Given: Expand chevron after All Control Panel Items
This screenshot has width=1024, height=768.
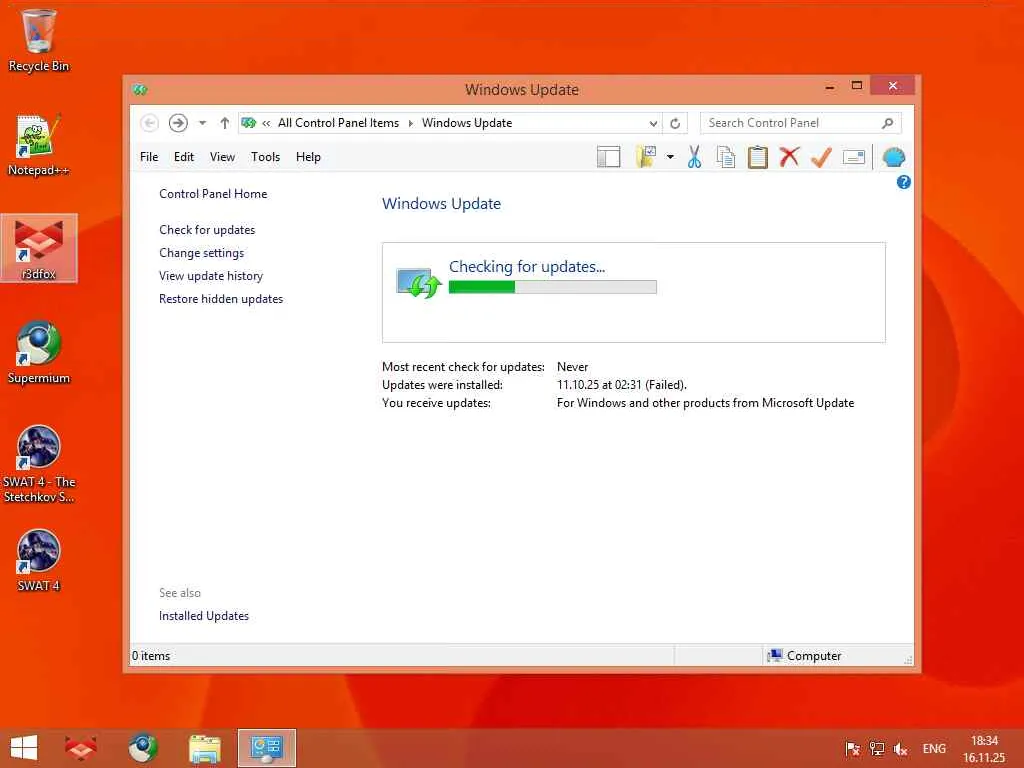Looking at the screenshot, I should click(411, 123).
